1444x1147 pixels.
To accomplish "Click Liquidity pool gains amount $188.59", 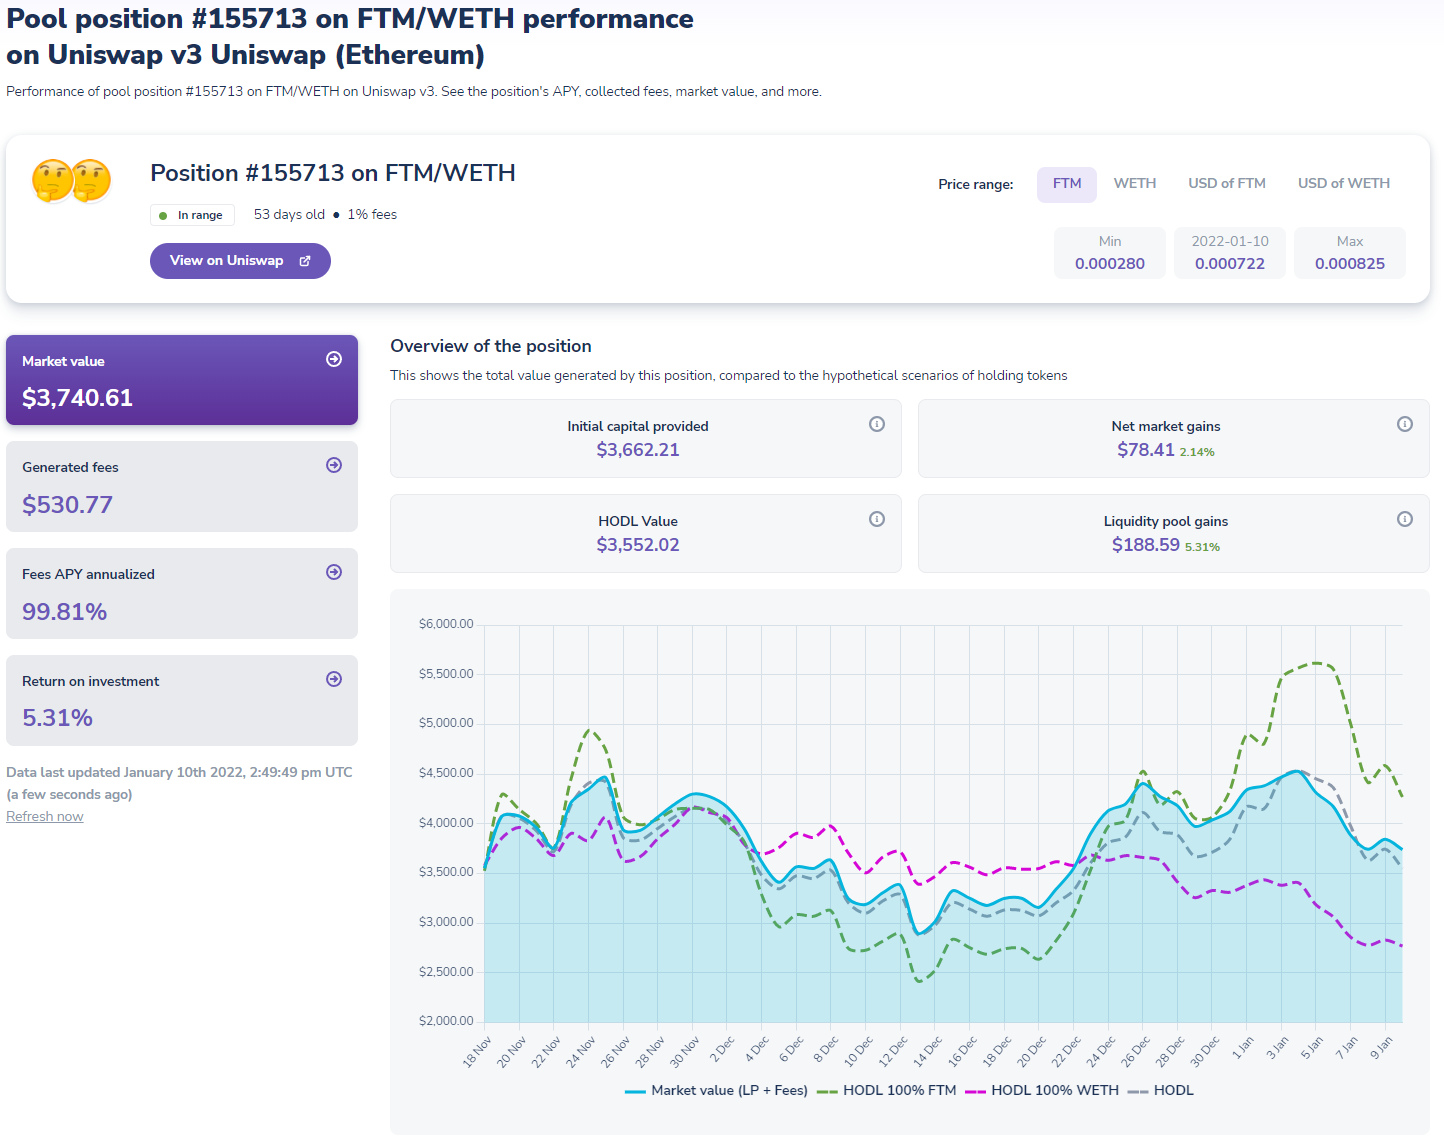I will (1146, 545).
